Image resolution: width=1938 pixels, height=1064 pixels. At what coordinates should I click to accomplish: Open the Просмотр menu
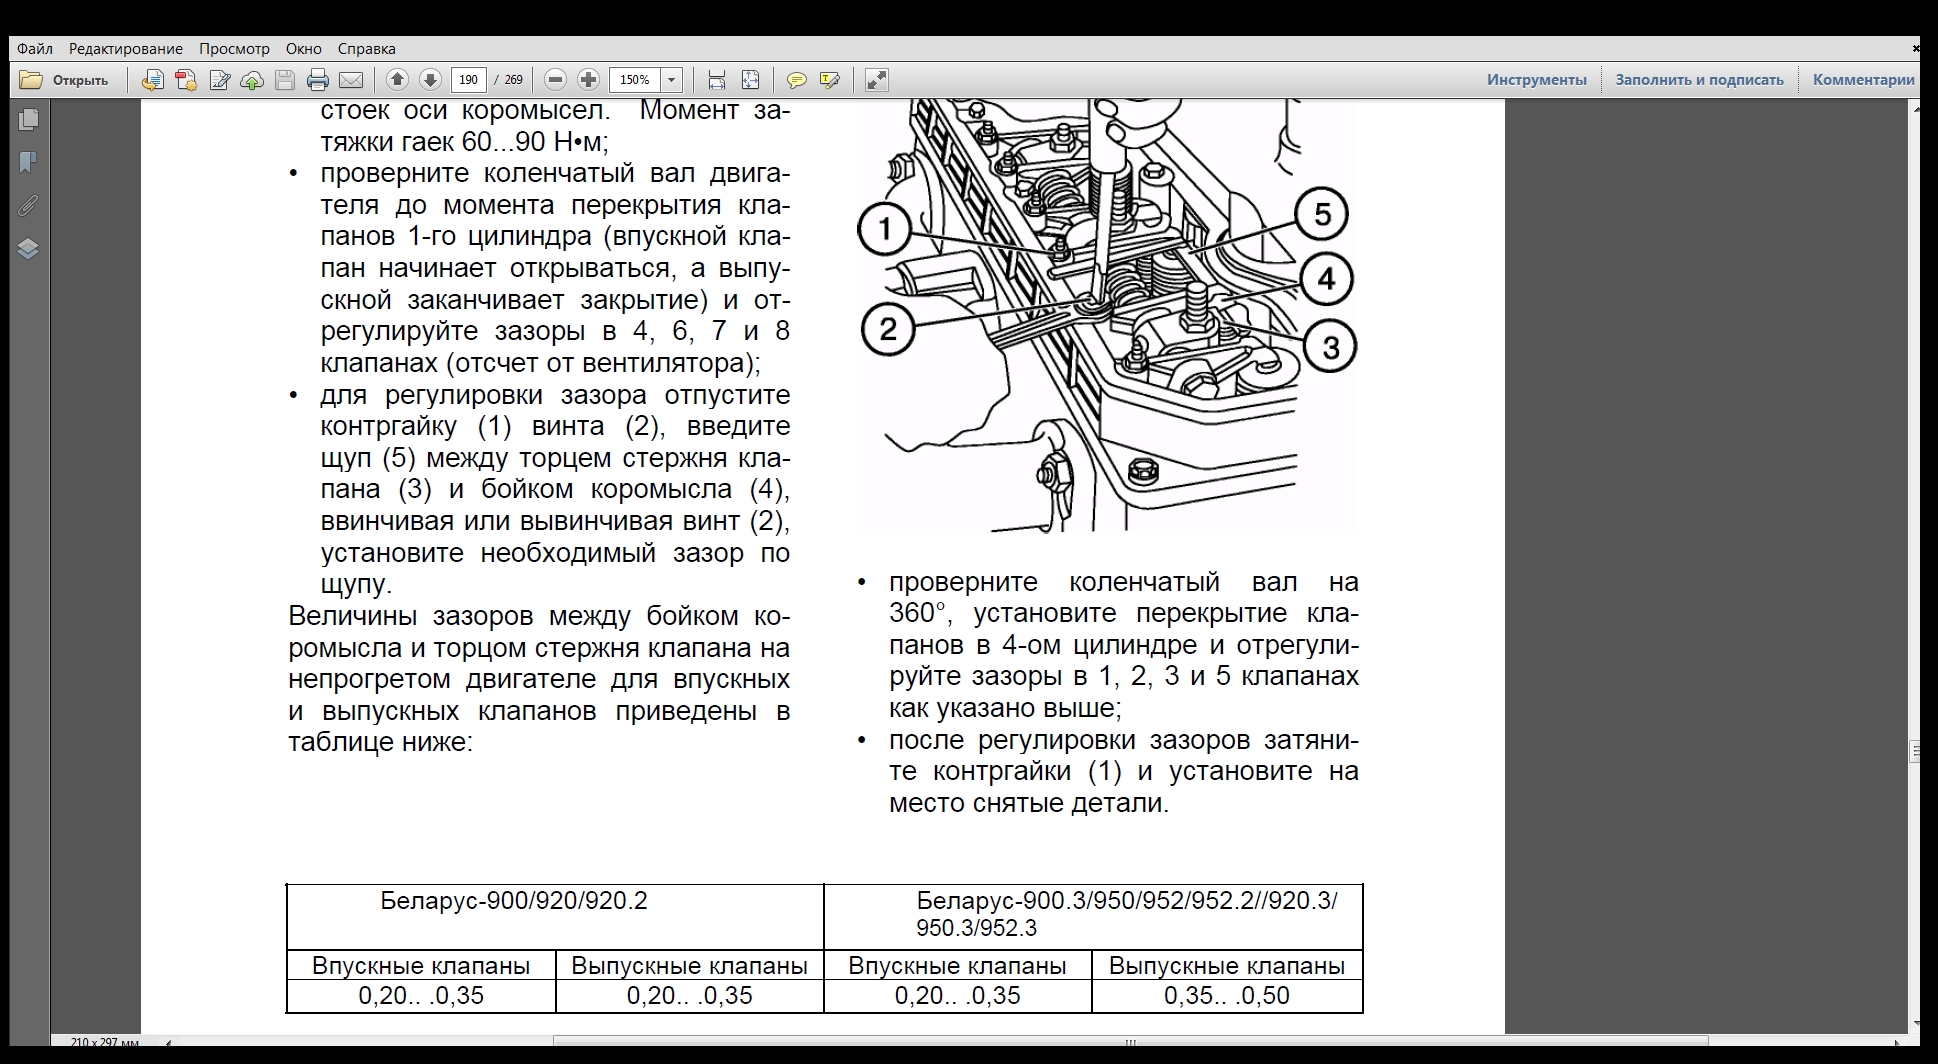234,48
